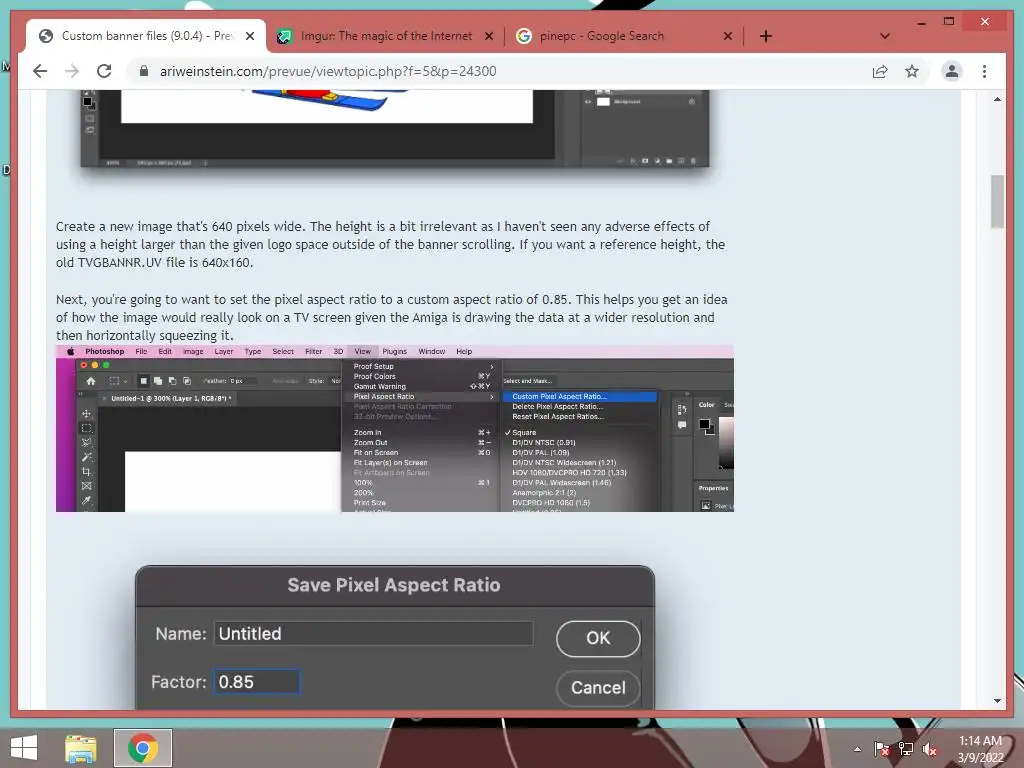
Task: Open the Action Center flag icon
Action: point(881,749)
